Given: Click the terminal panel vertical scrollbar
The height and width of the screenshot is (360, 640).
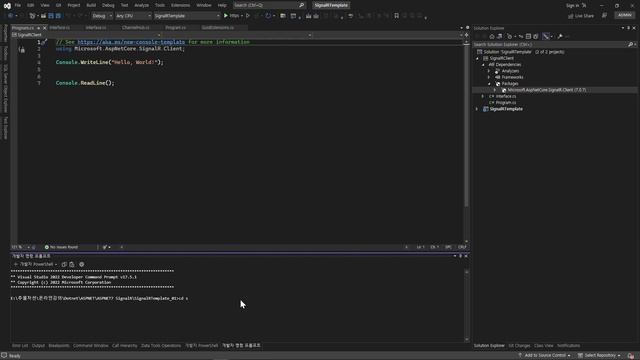Looking at the screenshot, I should 467,305.
